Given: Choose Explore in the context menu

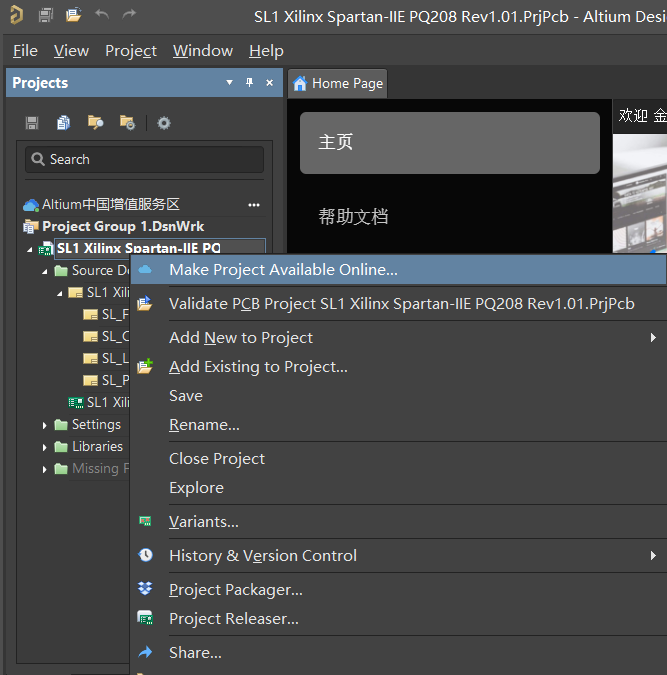Looking at the screenshot, I should (398, 488).
